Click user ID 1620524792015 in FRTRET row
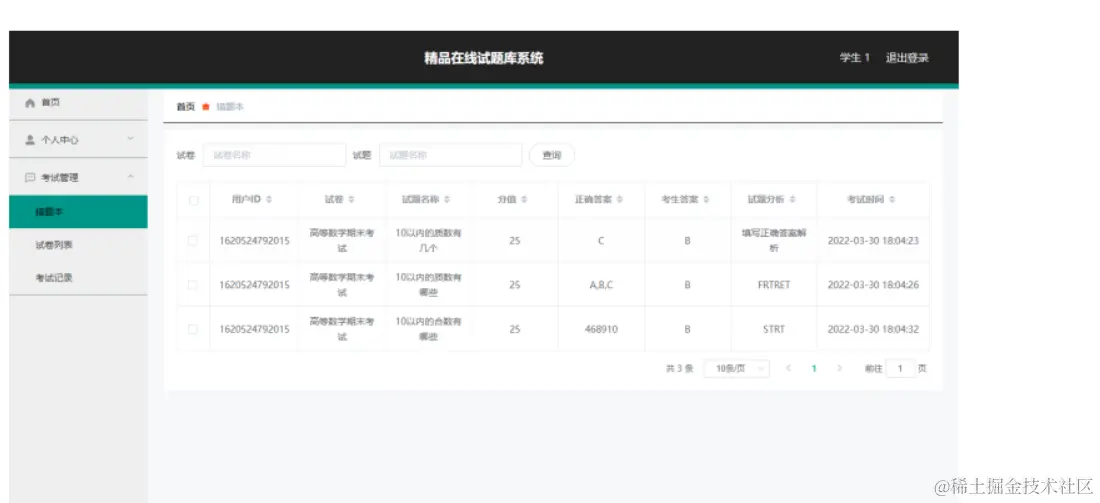 click(254, 285)
